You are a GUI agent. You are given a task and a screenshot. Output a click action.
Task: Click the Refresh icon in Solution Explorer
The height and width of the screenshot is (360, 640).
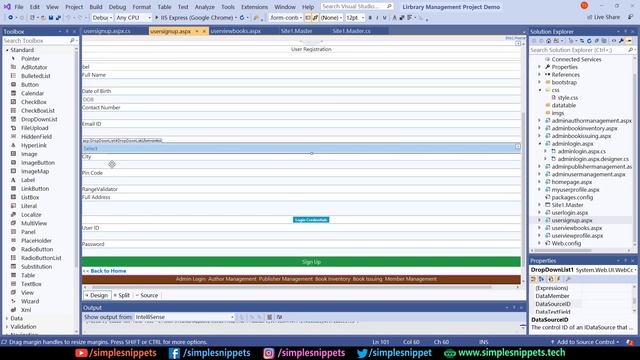tap(589, 41)
